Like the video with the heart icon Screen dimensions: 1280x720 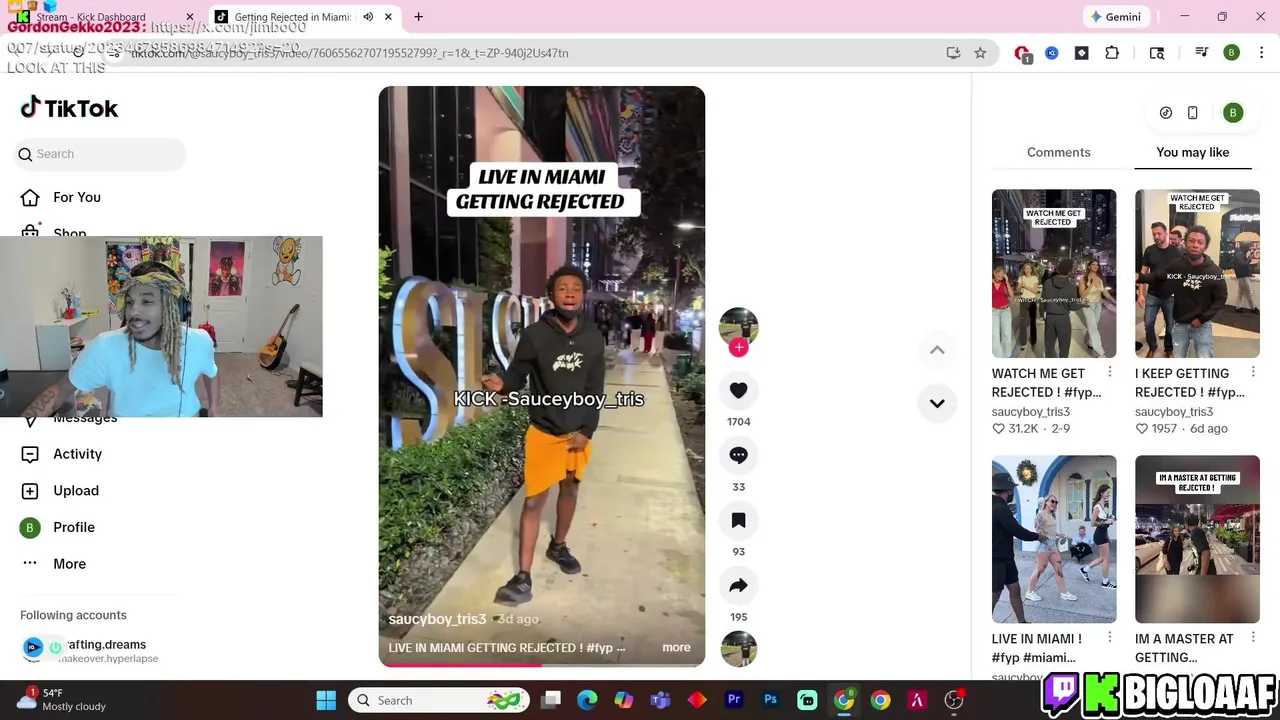[738, 391]
